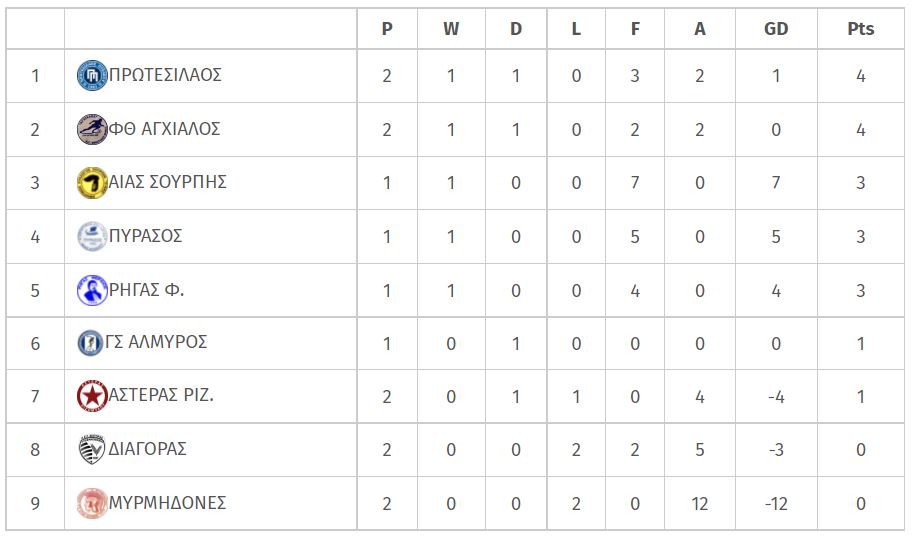Select the F column header
Viewport: 913px width, 539px height.
click(635, 29)
